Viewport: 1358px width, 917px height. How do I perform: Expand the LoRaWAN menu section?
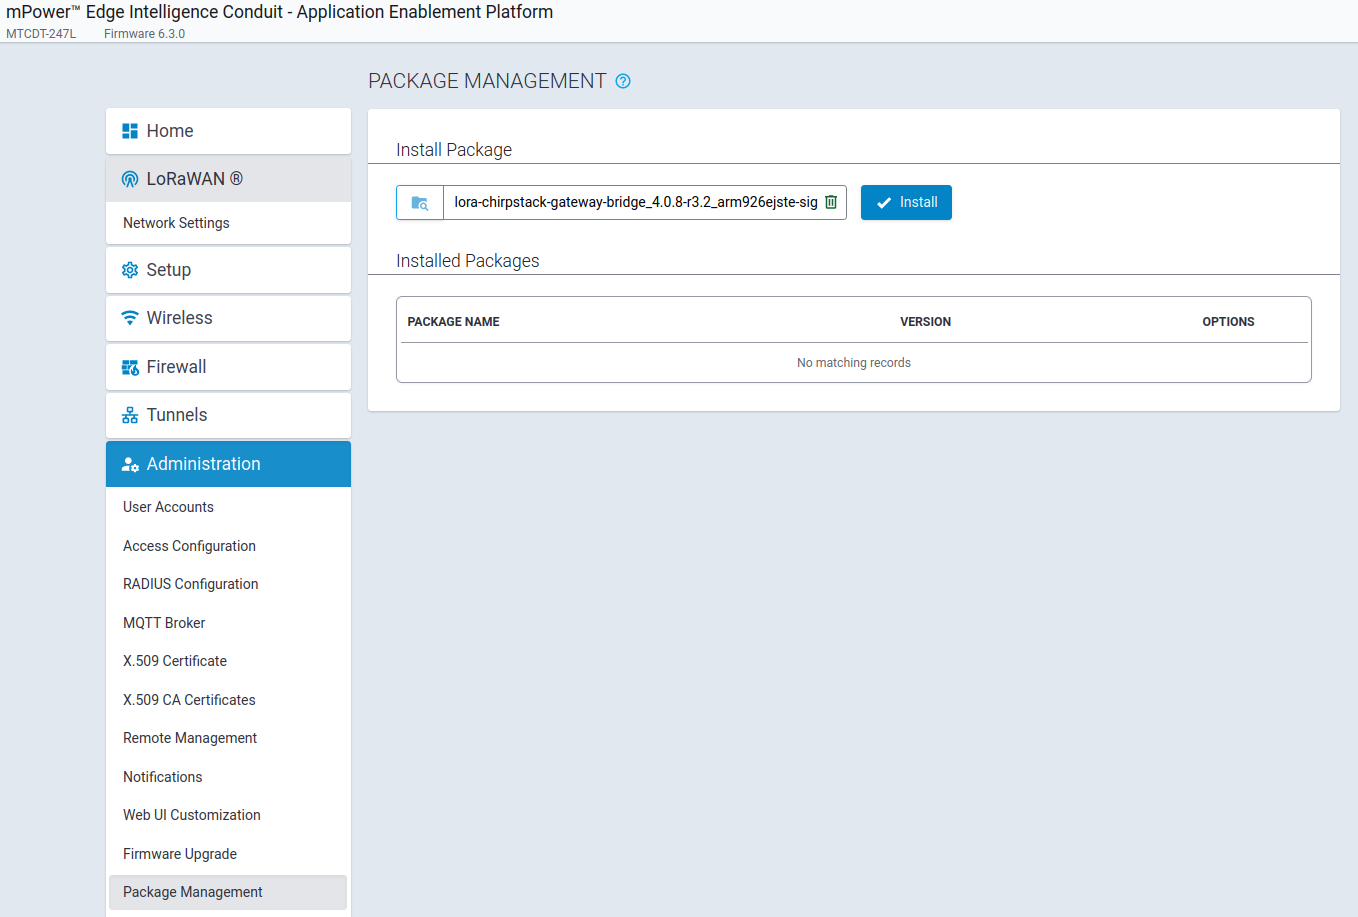pos(228,179)
